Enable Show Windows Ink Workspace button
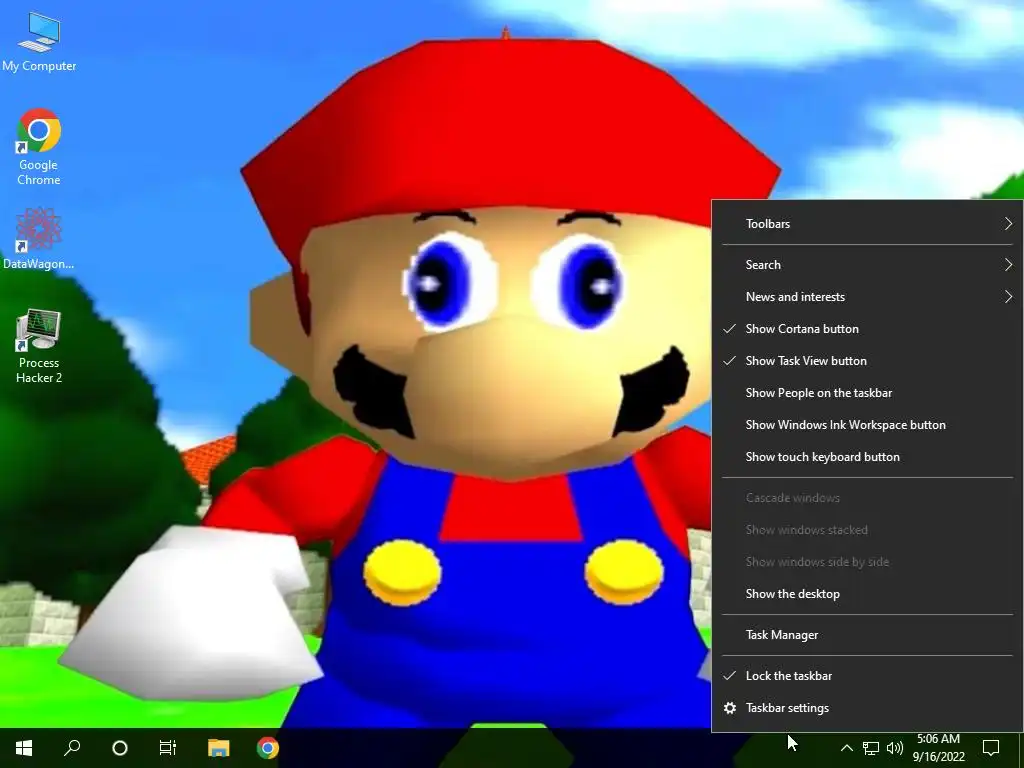The width and height of the screenshot is (1024, 768). (867, 424)
